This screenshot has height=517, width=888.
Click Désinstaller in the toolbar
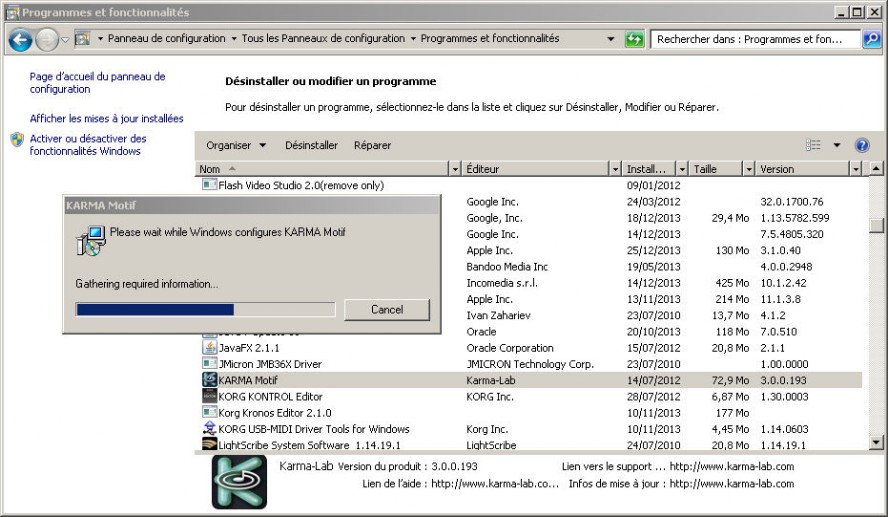click(311, 145)
